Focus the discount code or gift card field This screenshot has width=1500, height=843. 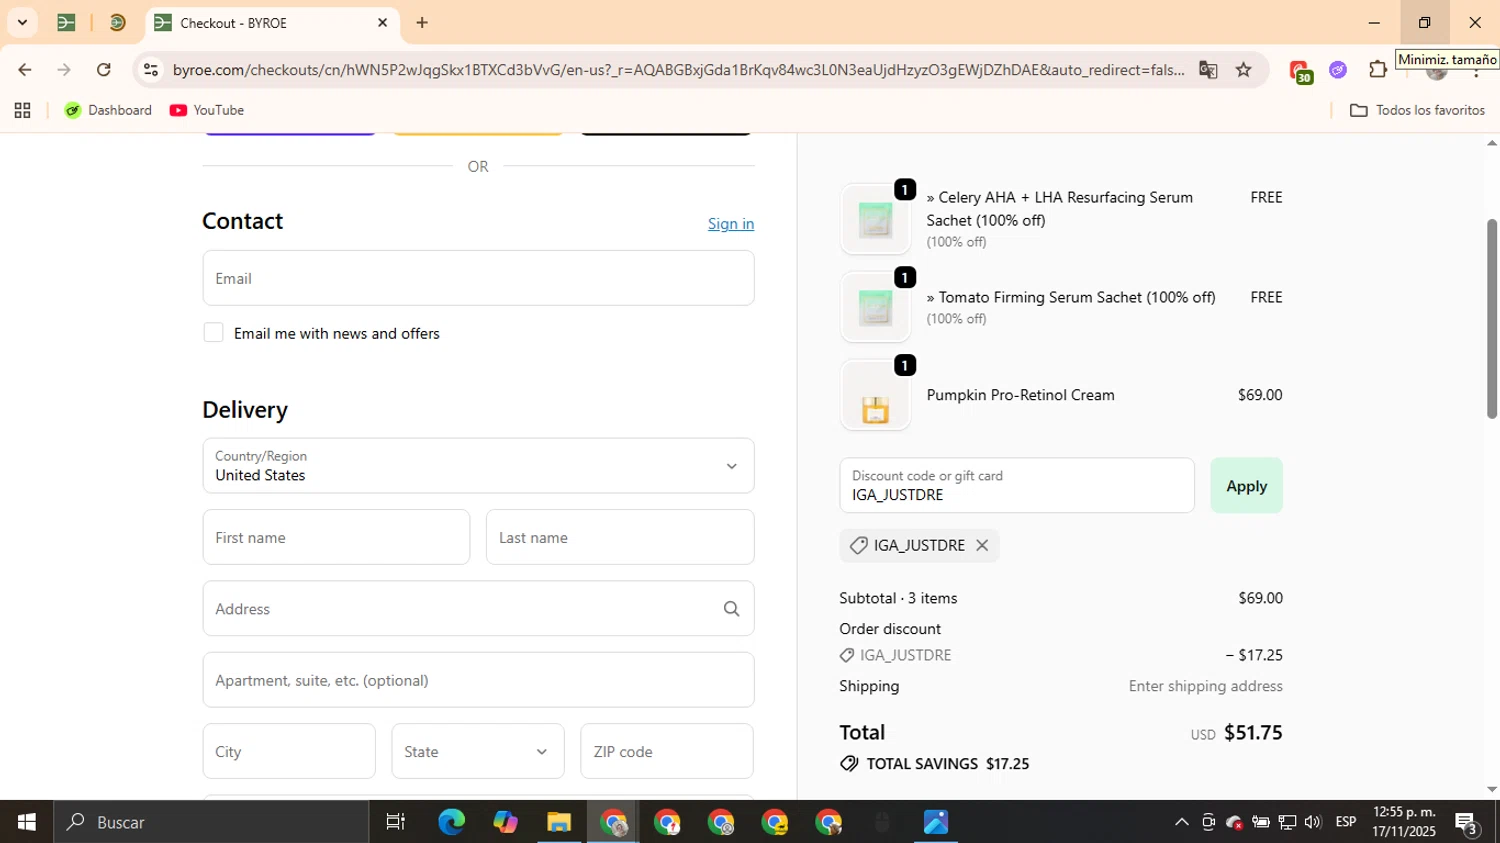tap(1017, 485)
